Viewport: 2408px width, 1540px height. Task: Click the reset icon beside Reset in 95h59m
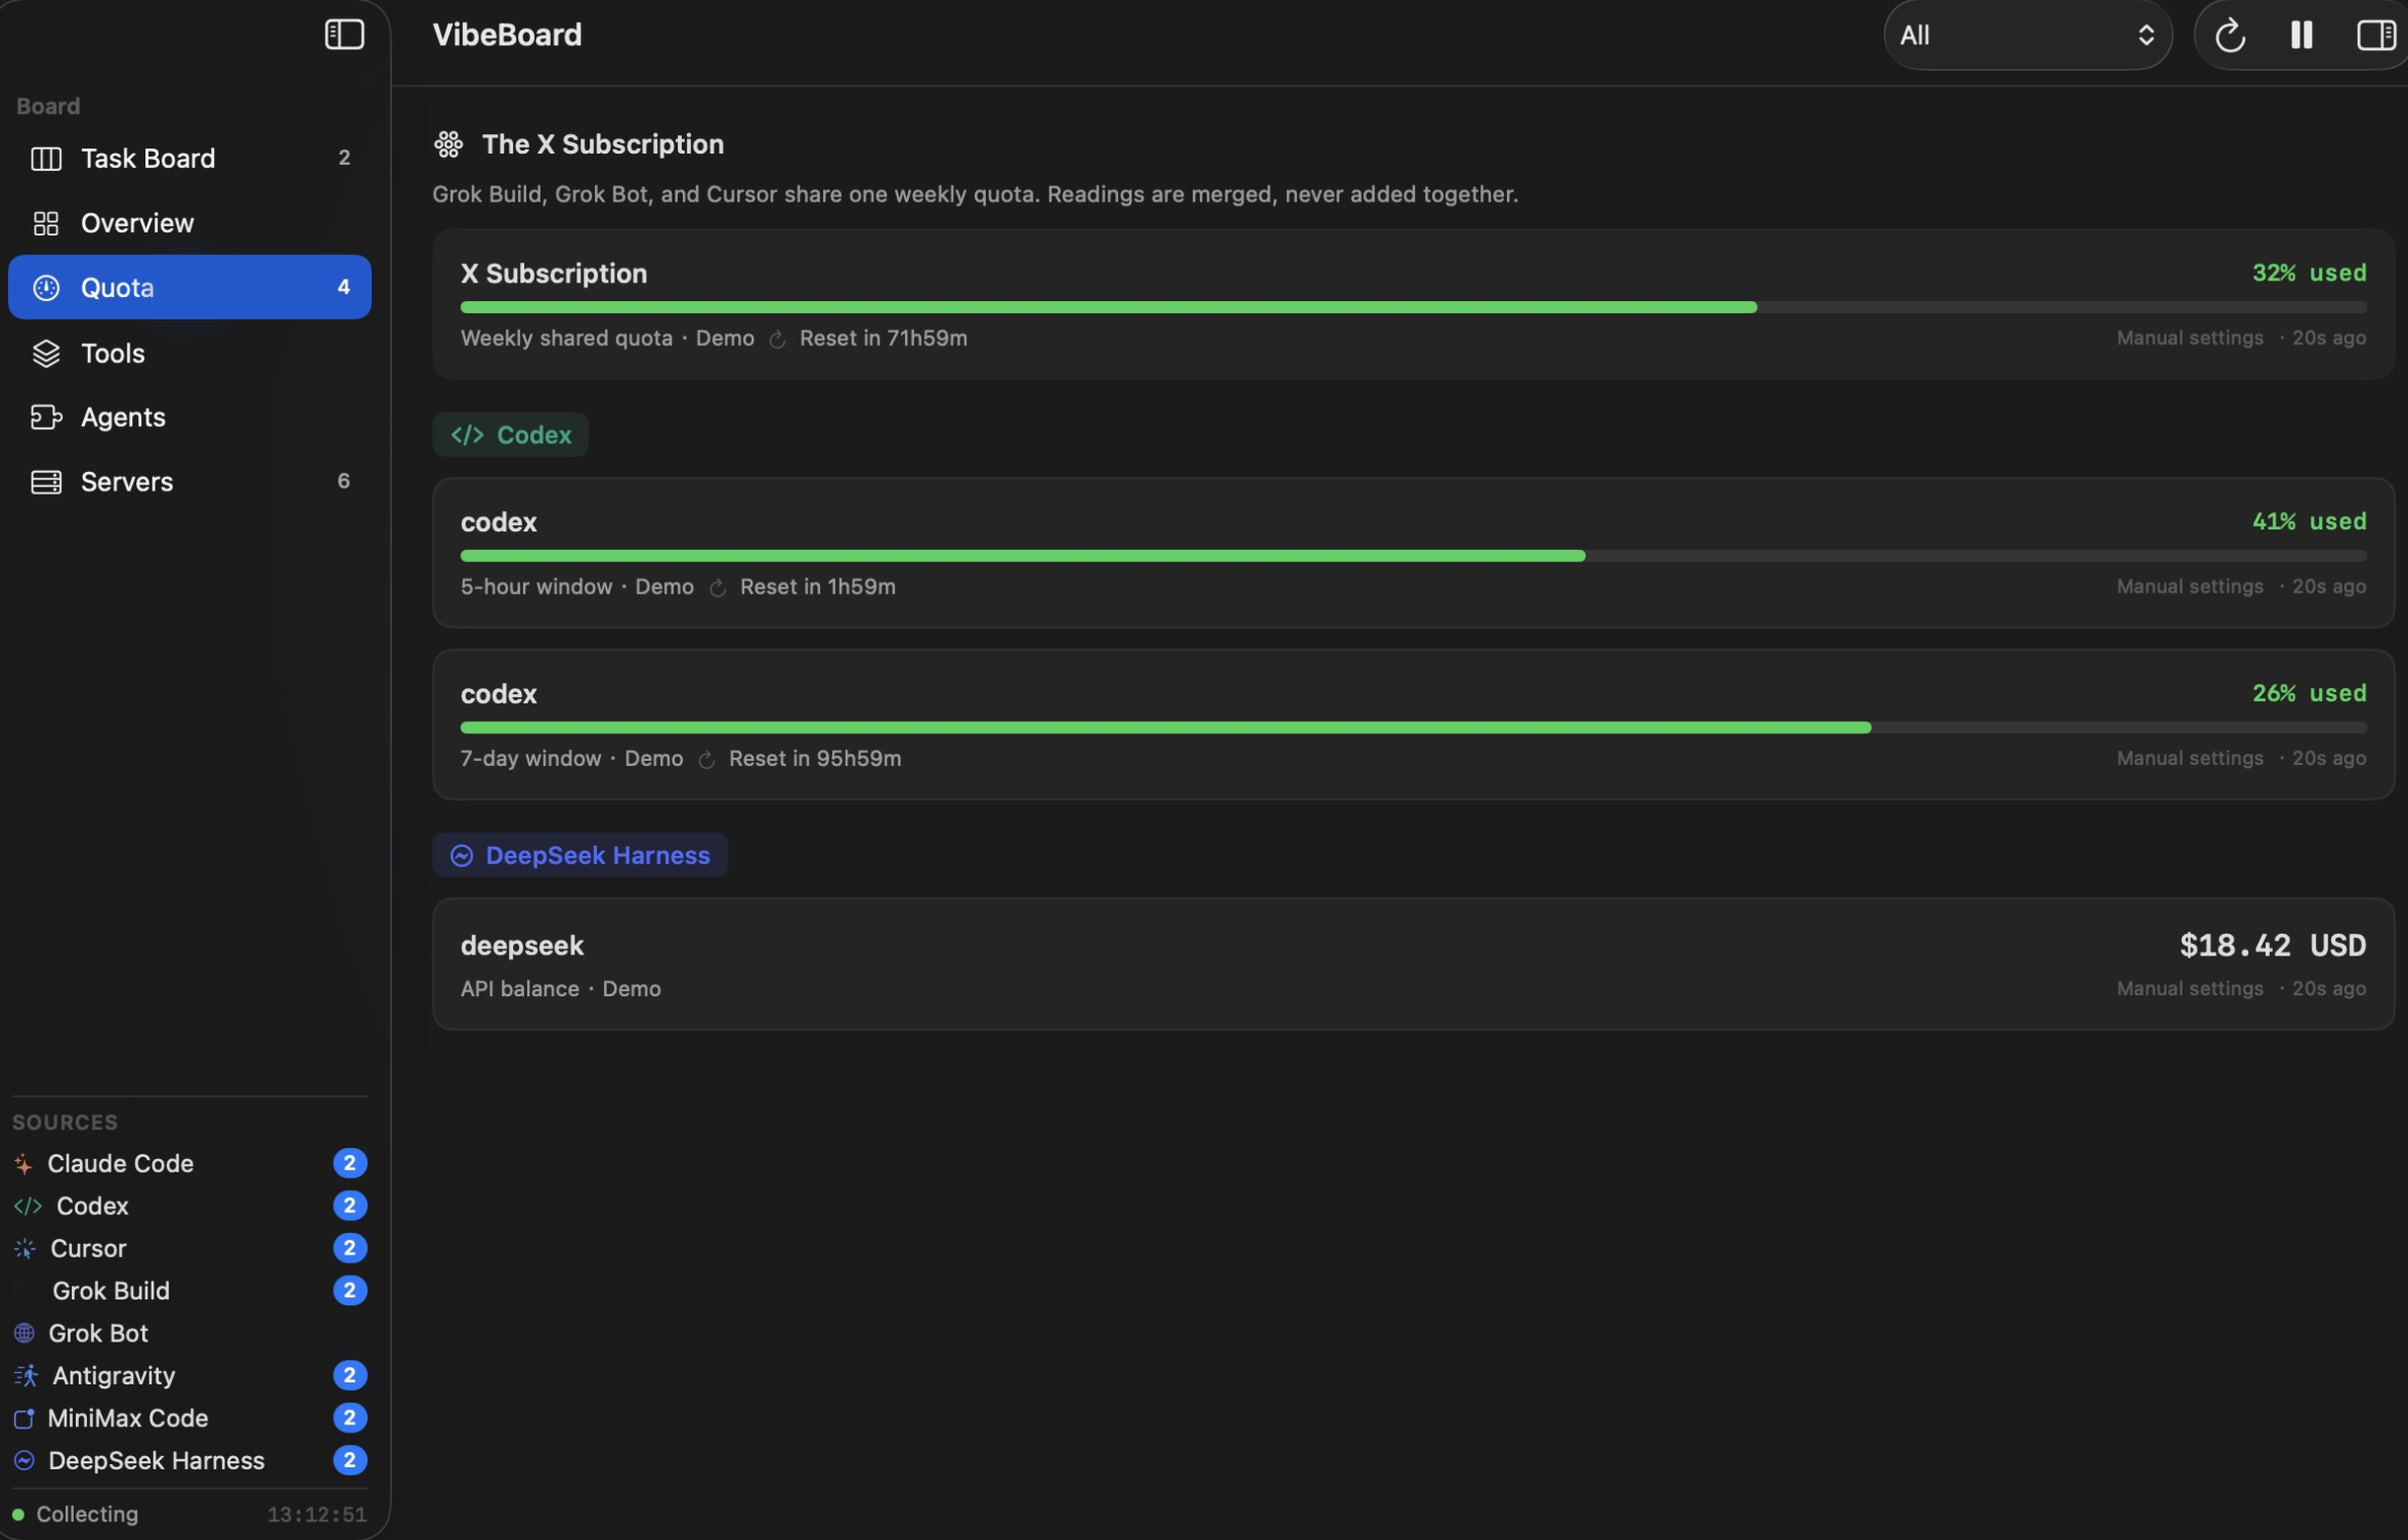706,760
